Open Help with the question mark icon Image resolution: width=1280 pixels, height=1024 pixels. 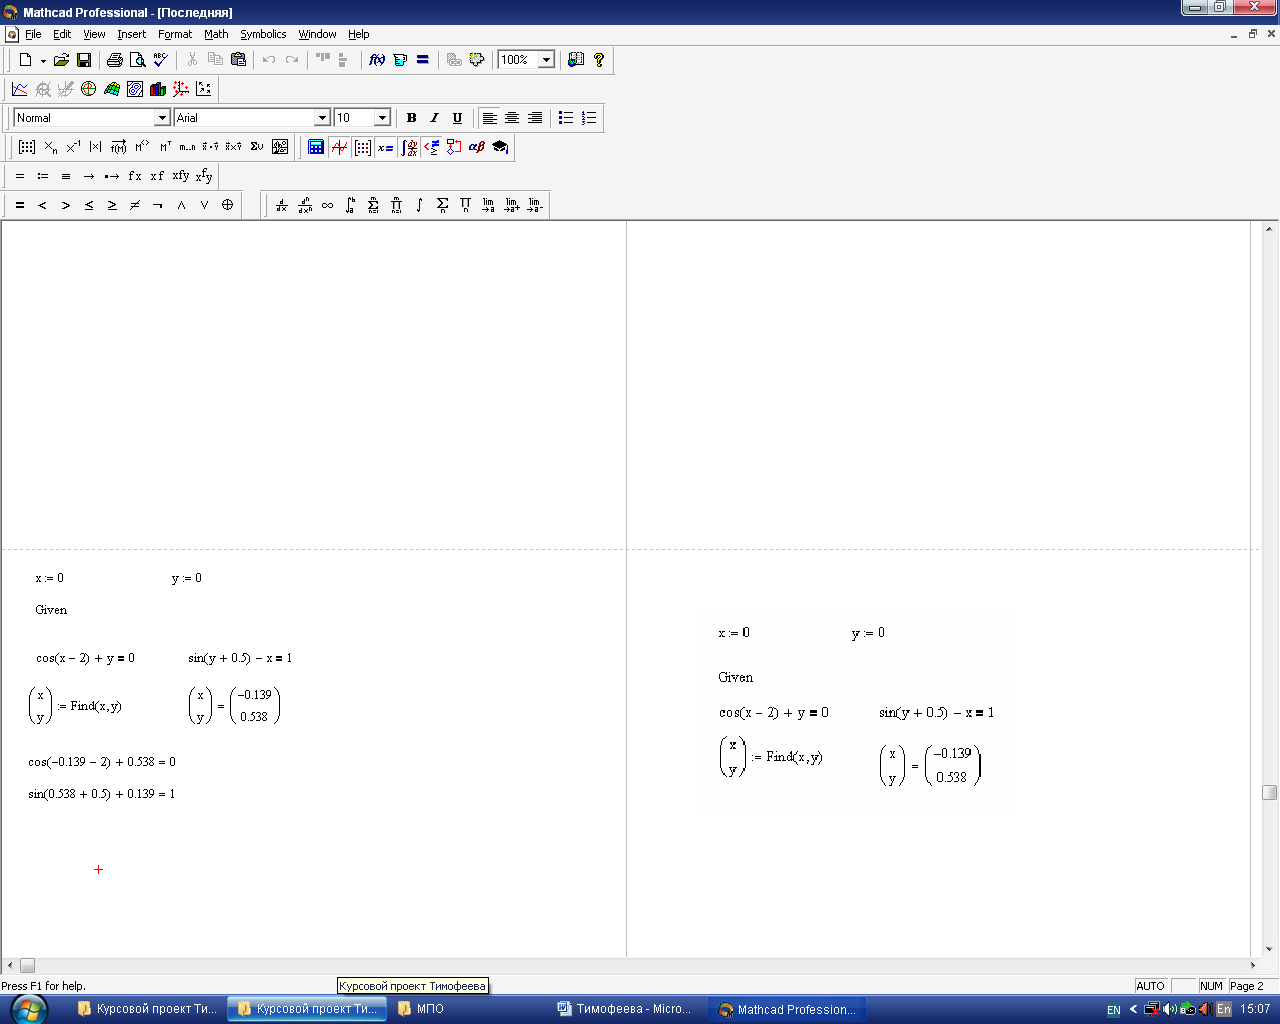coord(599,60)
